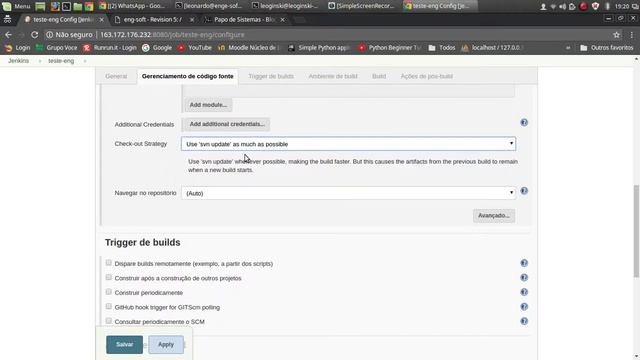640x360 pixels.
Task: Enable Consultar periodicamente o SCM checkbox
Action: (x=109, y=321)
